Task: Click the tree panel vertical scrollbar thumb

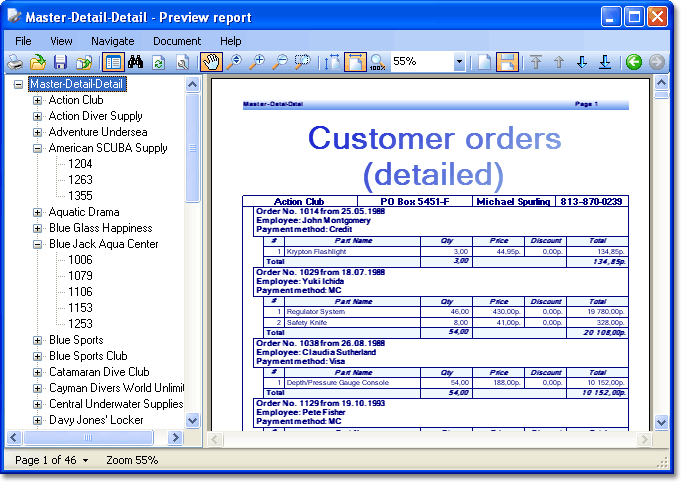Action: tap(192, 148)
